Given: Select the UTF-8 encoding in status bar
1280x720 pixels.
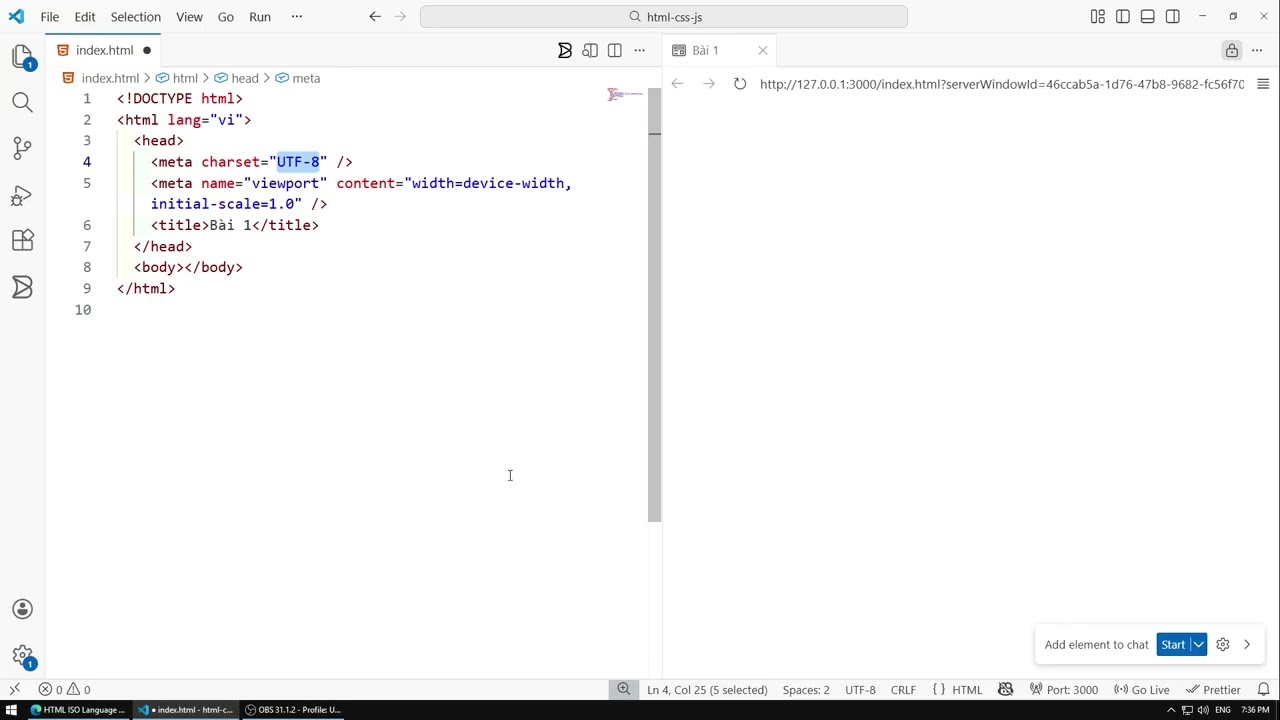Looking at the screenshot, I should click(860, 689).
